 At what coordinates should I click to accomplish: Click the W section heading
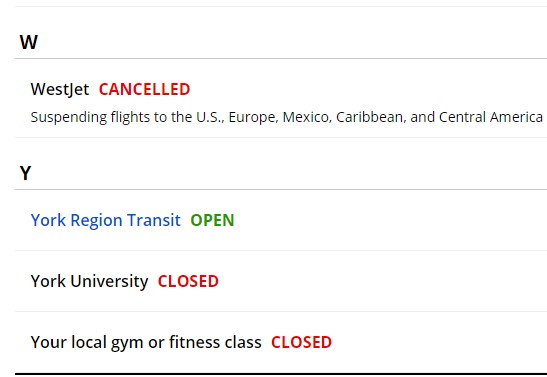tap(29, 42)
